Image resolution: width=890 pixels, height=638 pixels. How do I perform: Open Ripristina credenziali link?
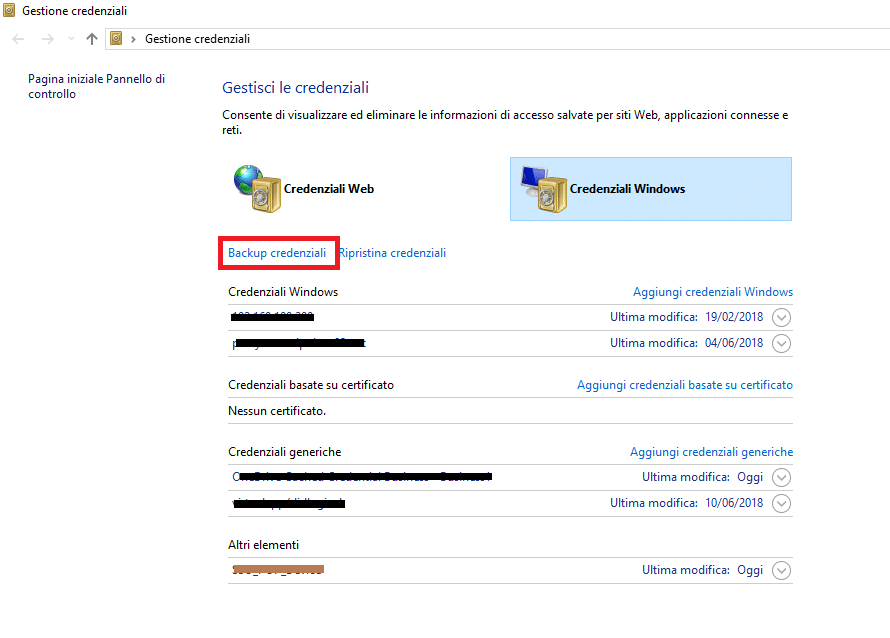click(x=392, y=253)
